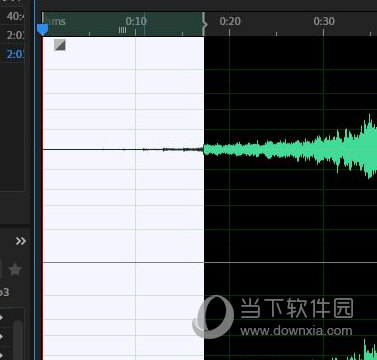This screenshot has width=377, height=360.
Task: Click the blue playhead marker on the timeline
Action: coord(42,29)
